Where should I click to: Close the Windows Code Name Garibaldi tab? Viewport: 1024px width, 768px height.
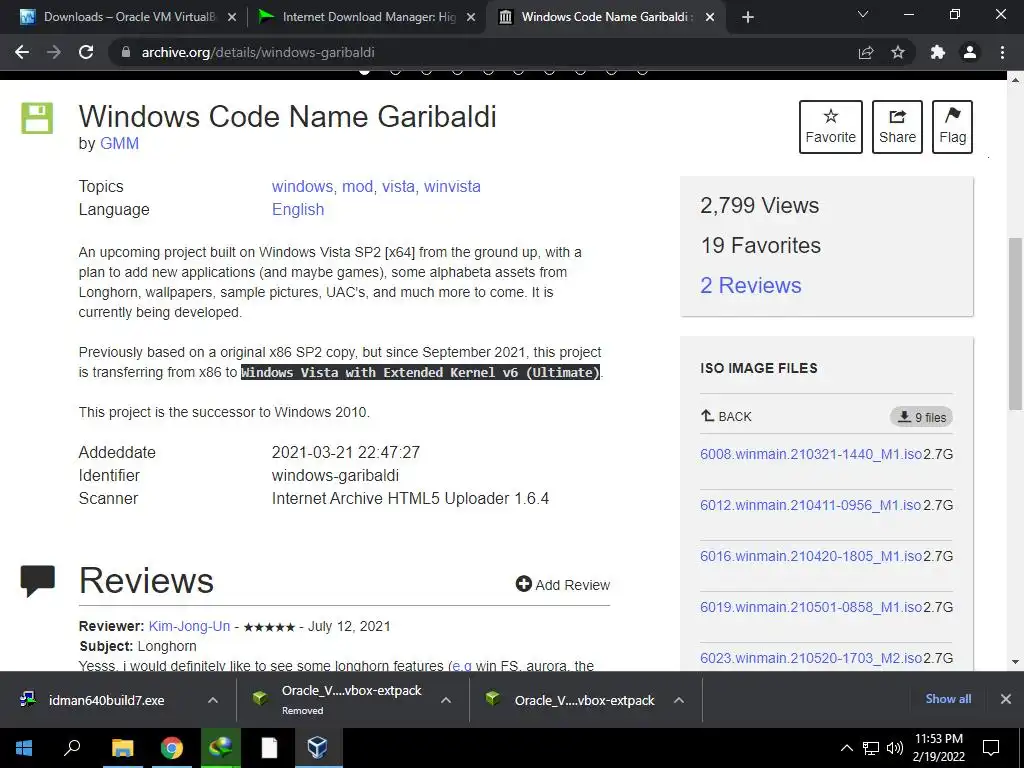[x=710, y=18]
